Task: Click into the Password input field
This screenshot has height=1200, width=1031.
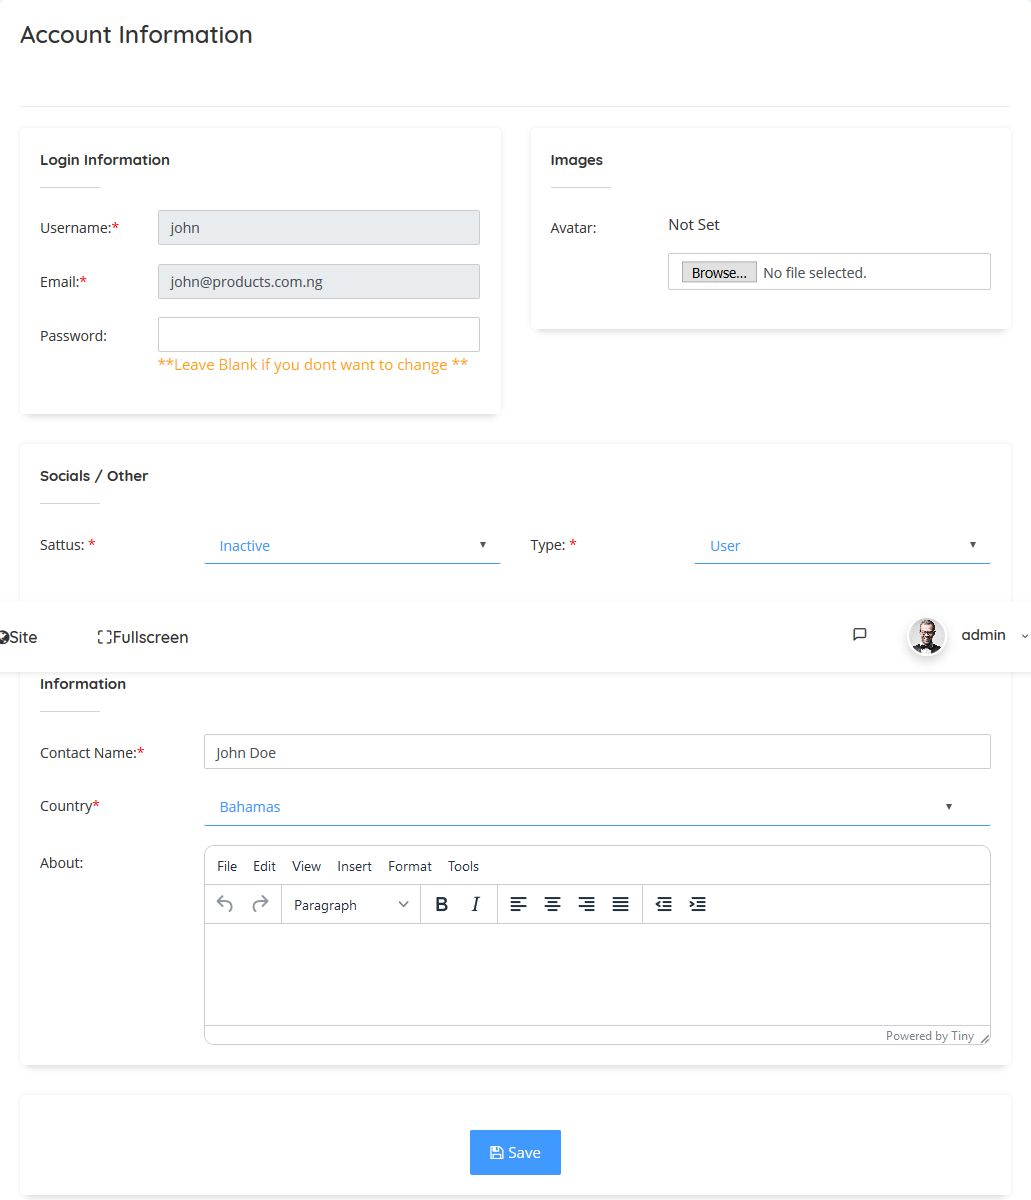Action: 319,335
